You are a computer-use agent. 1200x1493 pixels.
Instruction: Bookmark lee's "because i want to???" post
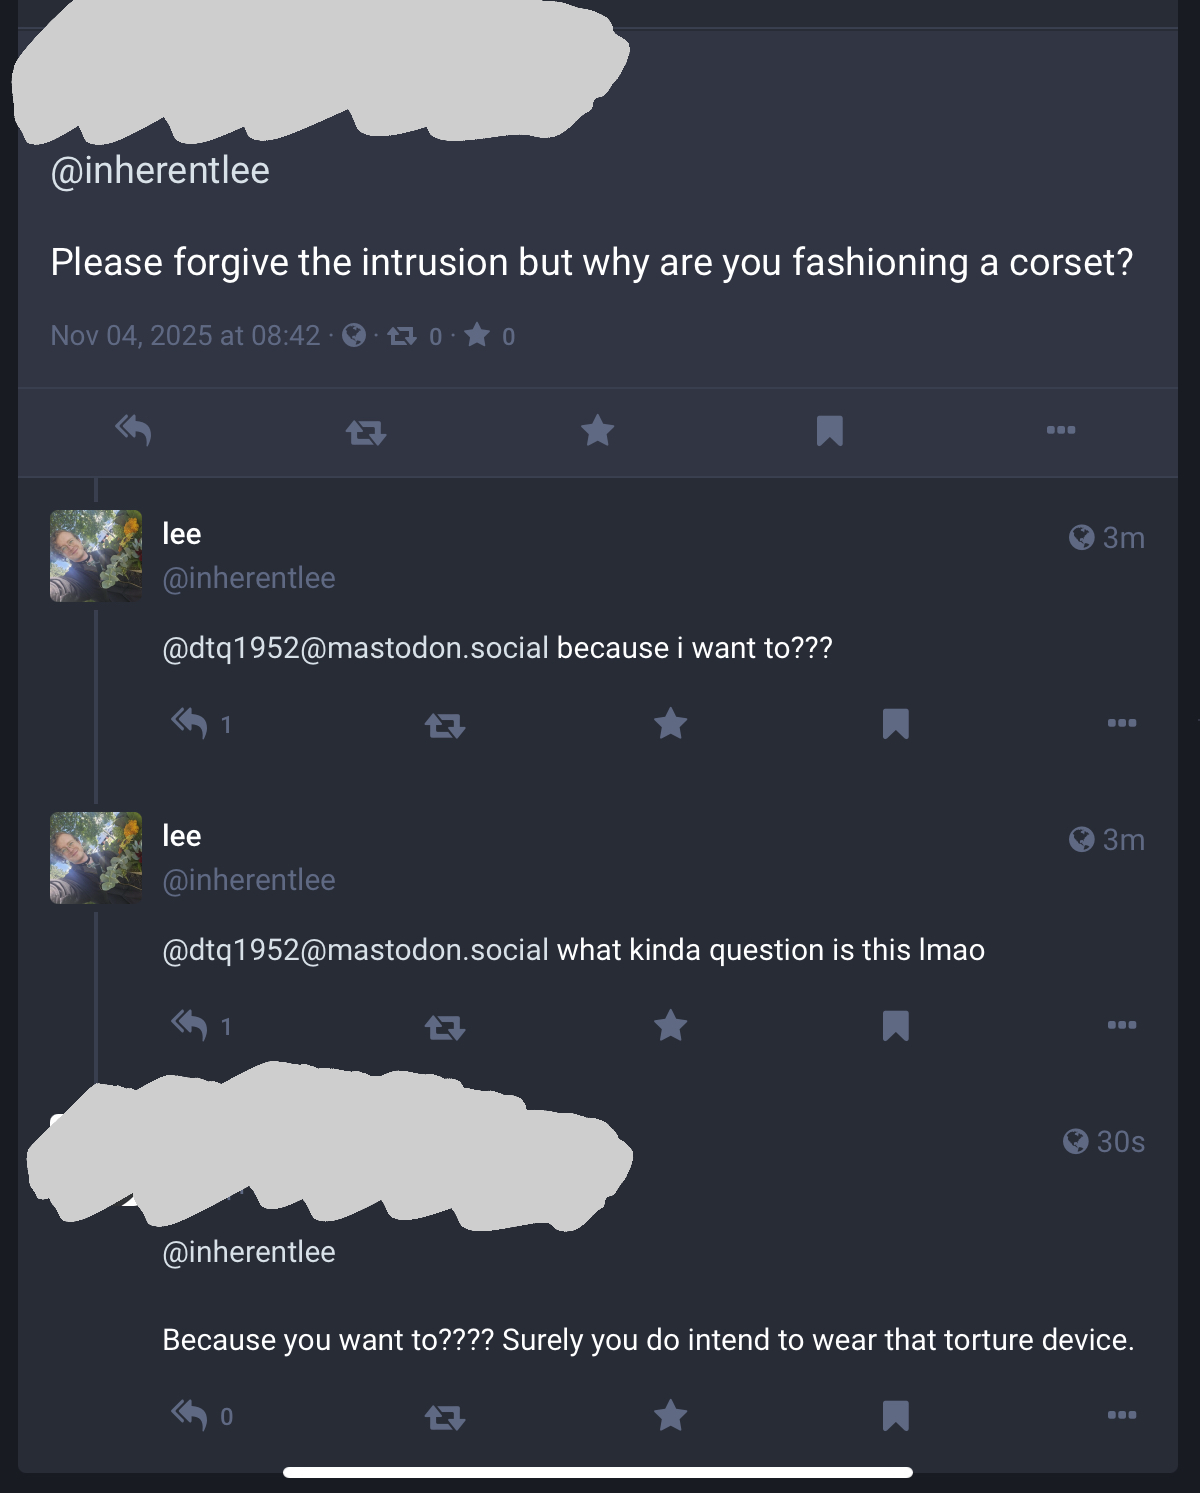pyautogui.click(x=895, y=723)
